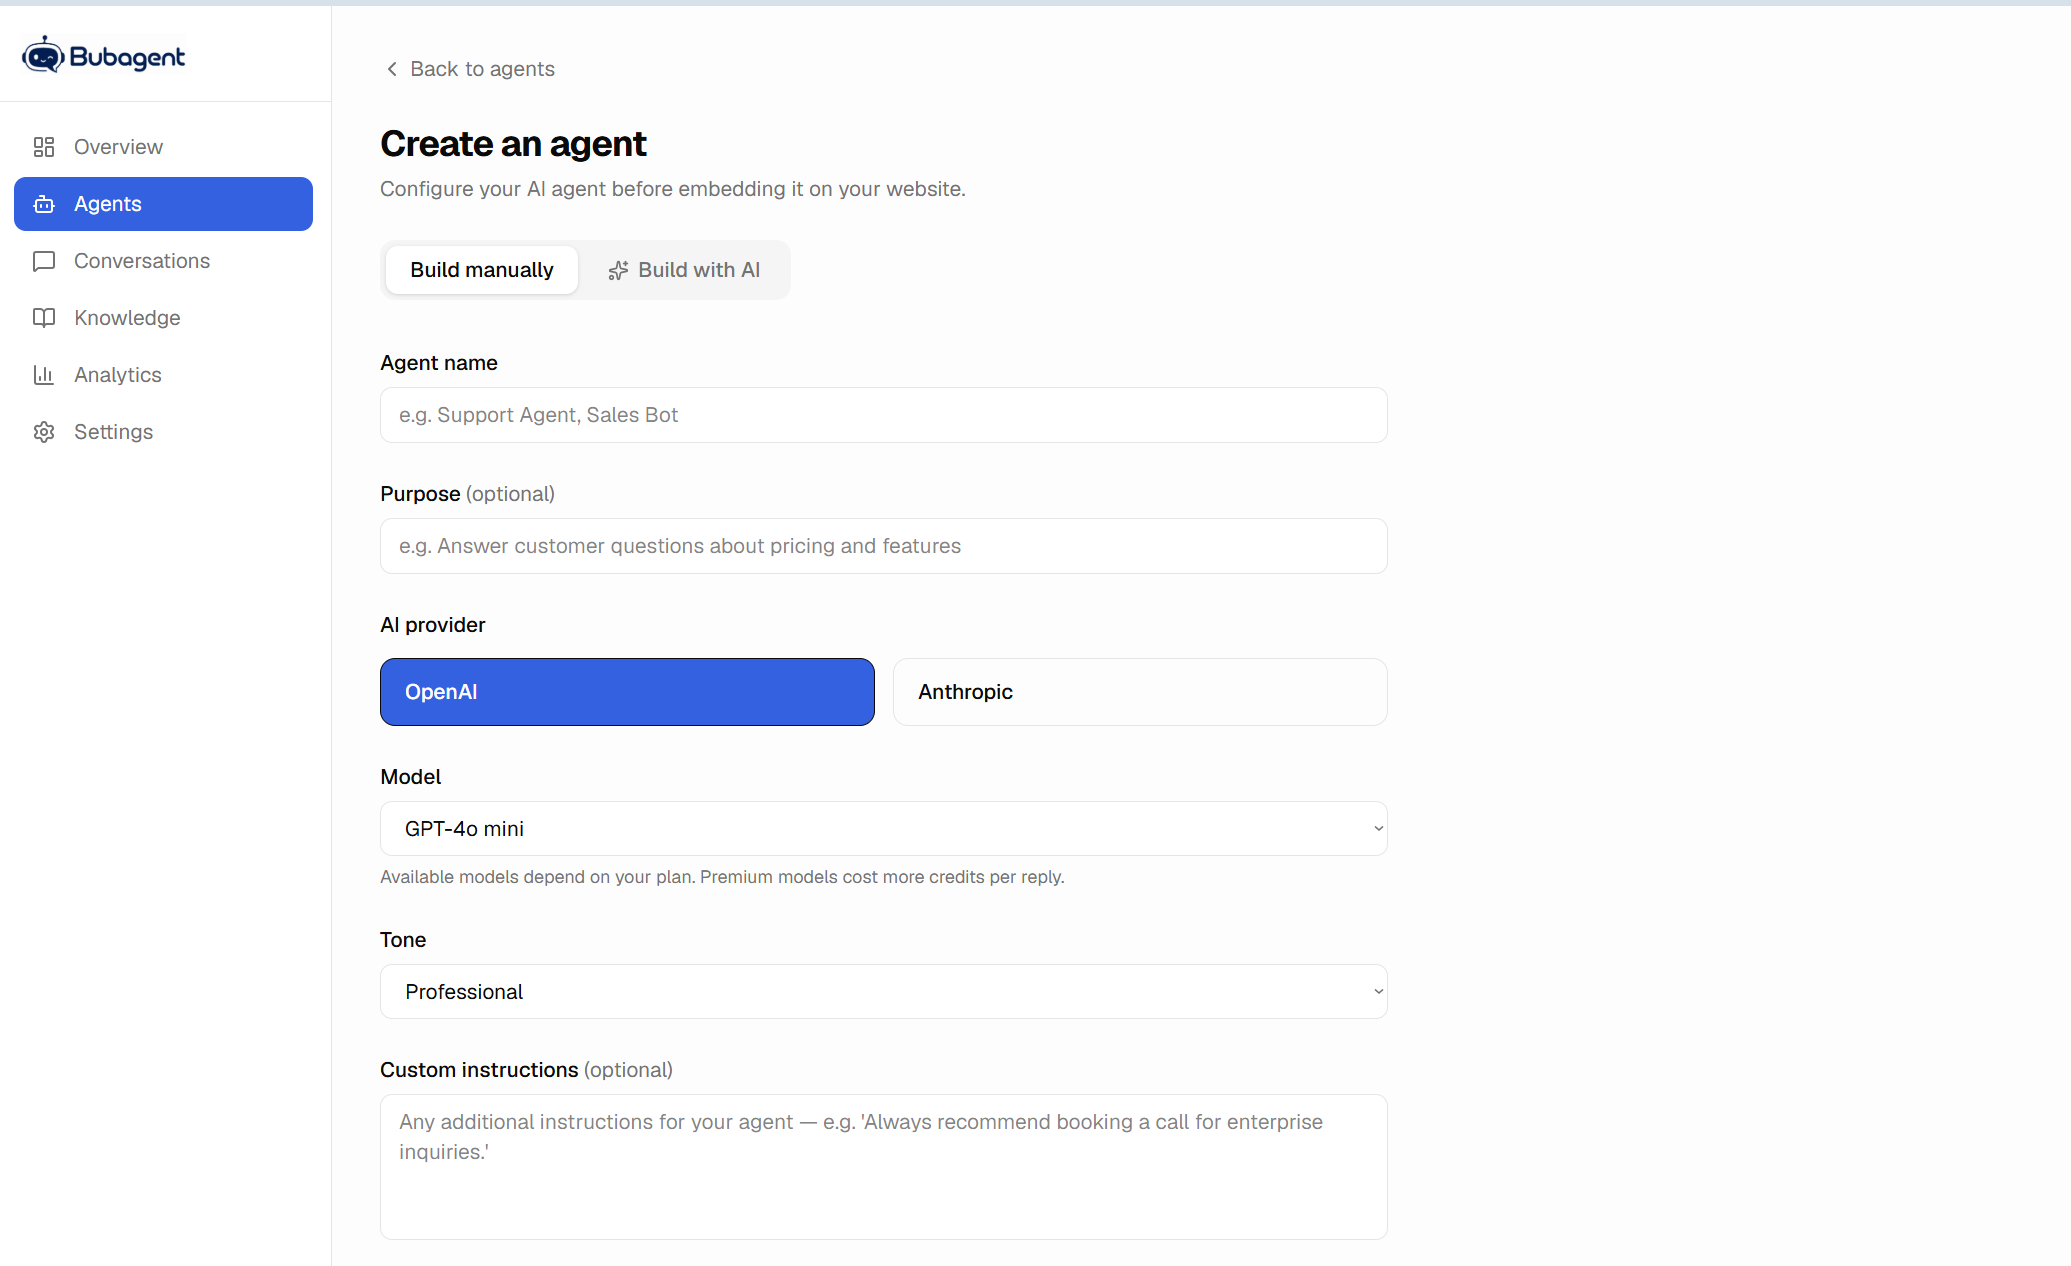Viewport: 2071px width, 1266px height.
Task: Select Anthropic as the AI provider
Action: tap(1140, 692)
